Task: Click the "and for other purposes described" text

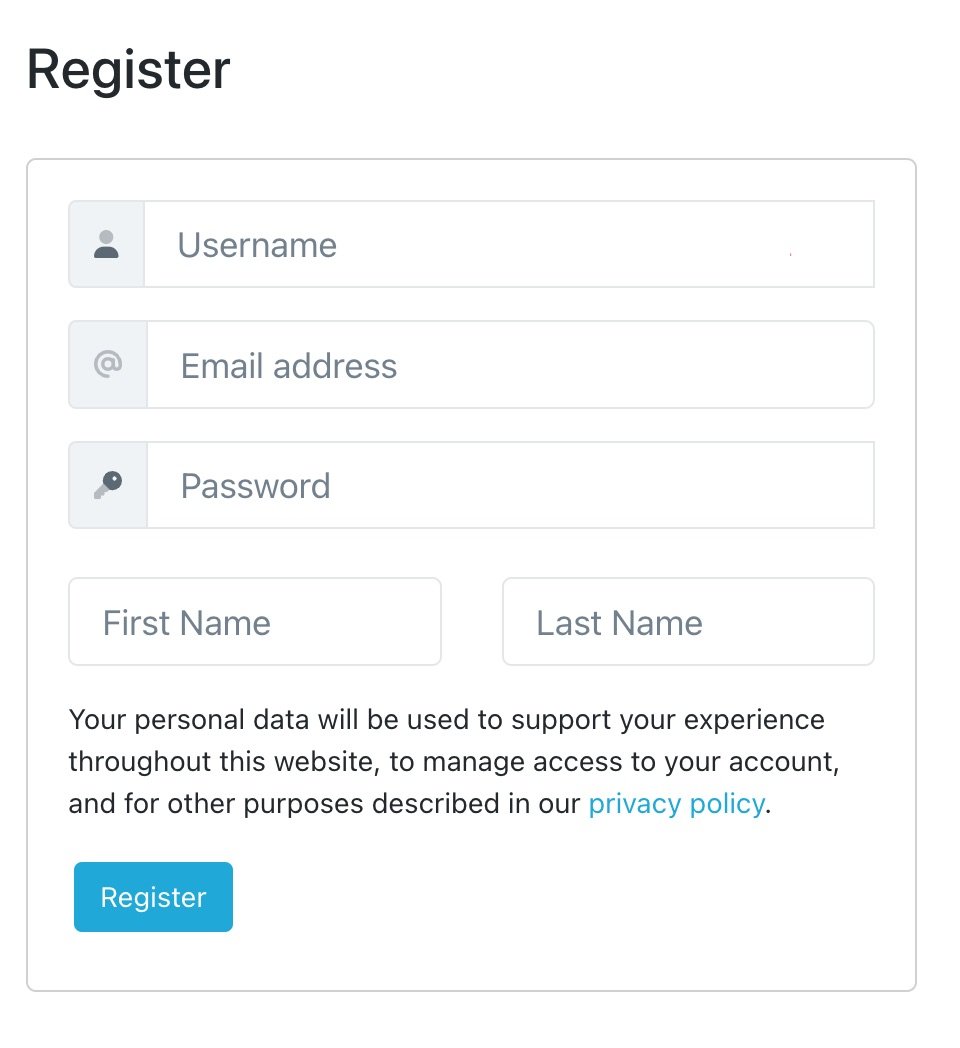Action: pyautogui.click(x=324, y=803)
